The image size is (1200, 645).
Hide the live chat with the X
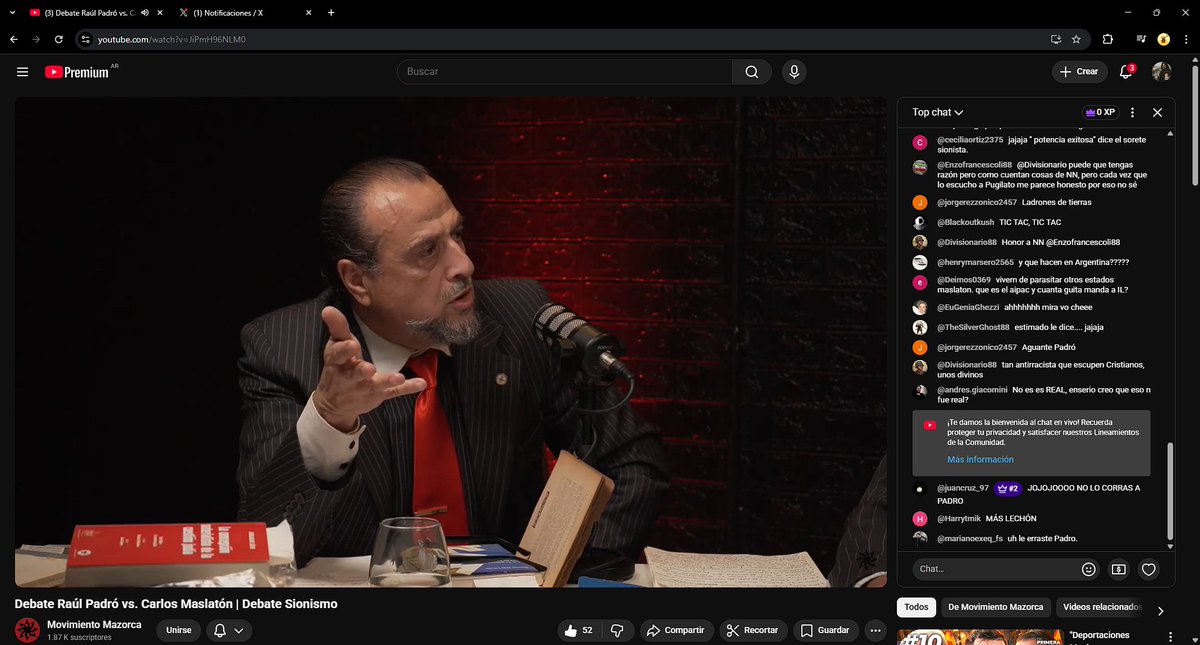pos(1157,112)
